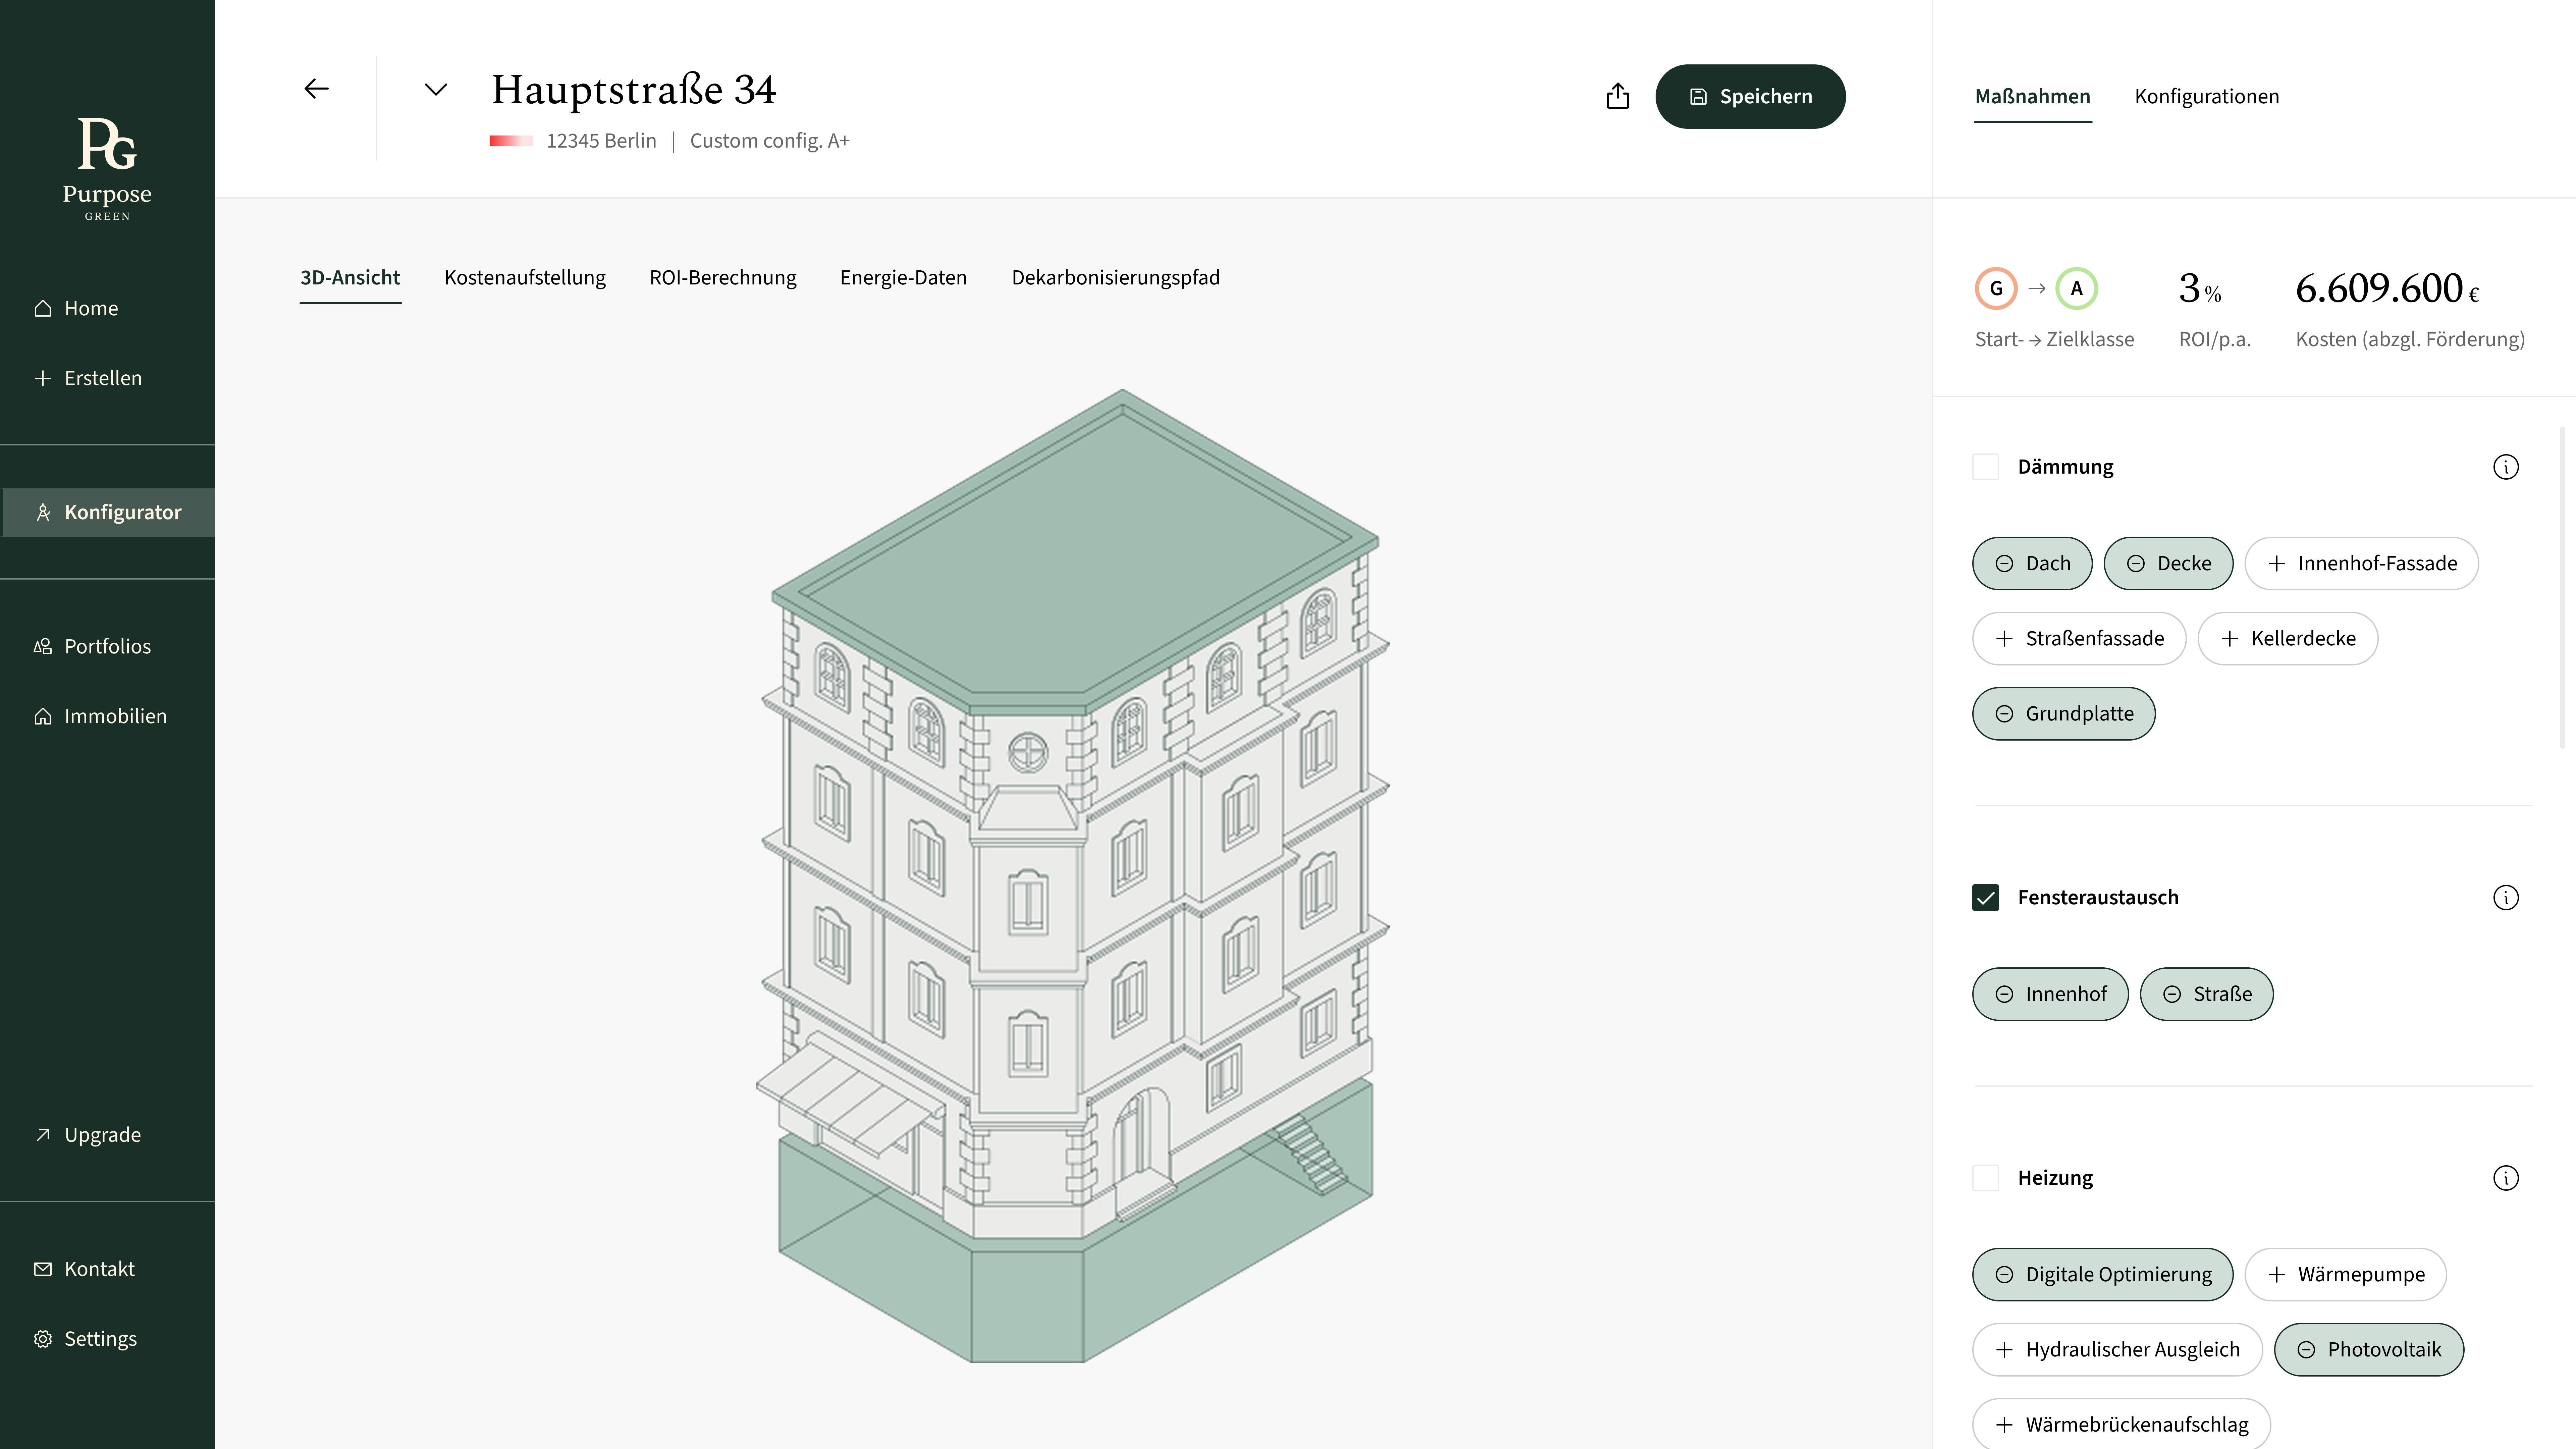Screen dimensions: 2576x1449
Task: Click the 3% ROI value
Action: (x=2200, y=289)
